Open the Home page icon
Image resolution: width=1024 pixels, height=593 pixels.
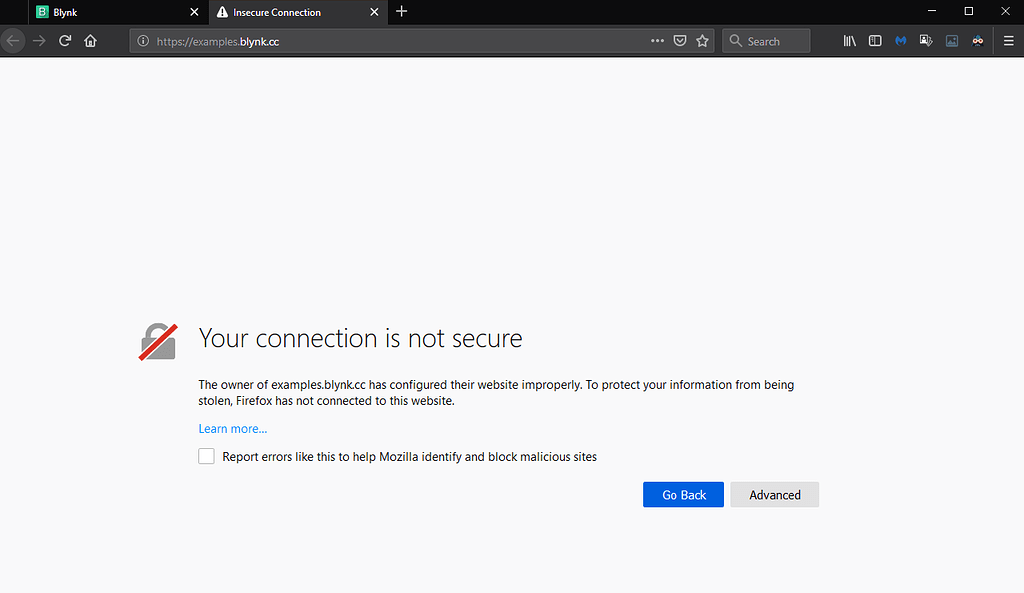90,40
